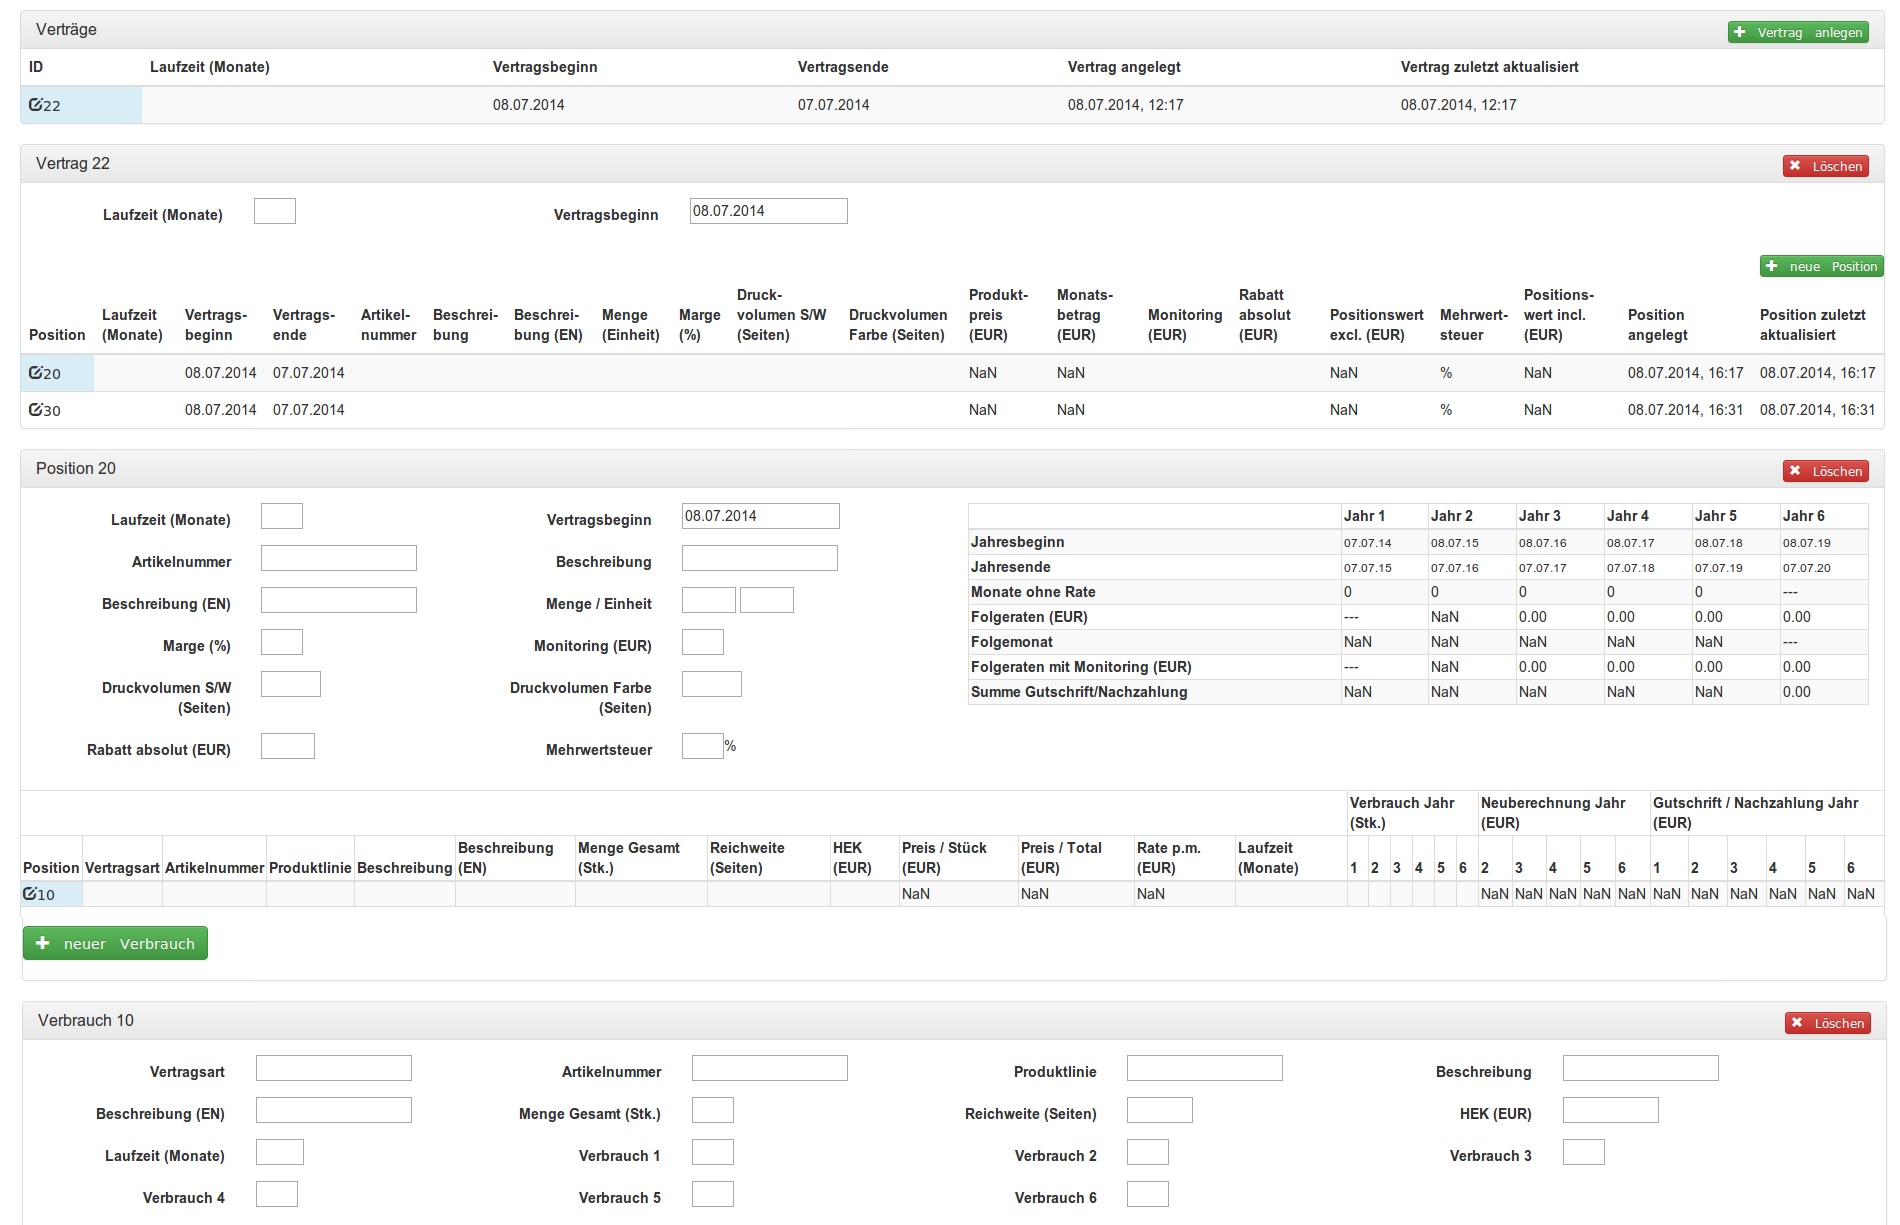Focus the Mehrwertsteuer percentage input
The height and width of the screenshot is (1225, 1900).
point(702,746)
